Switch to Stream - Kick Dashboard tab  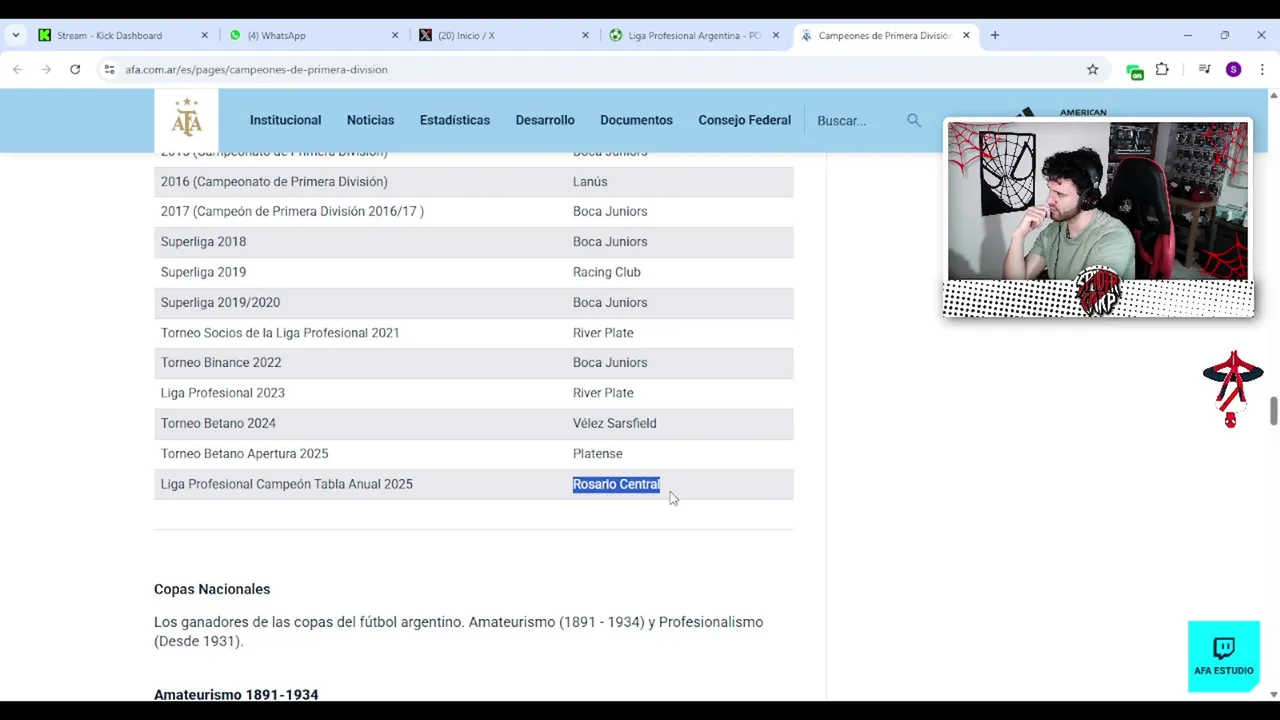[x=110, y=35]
